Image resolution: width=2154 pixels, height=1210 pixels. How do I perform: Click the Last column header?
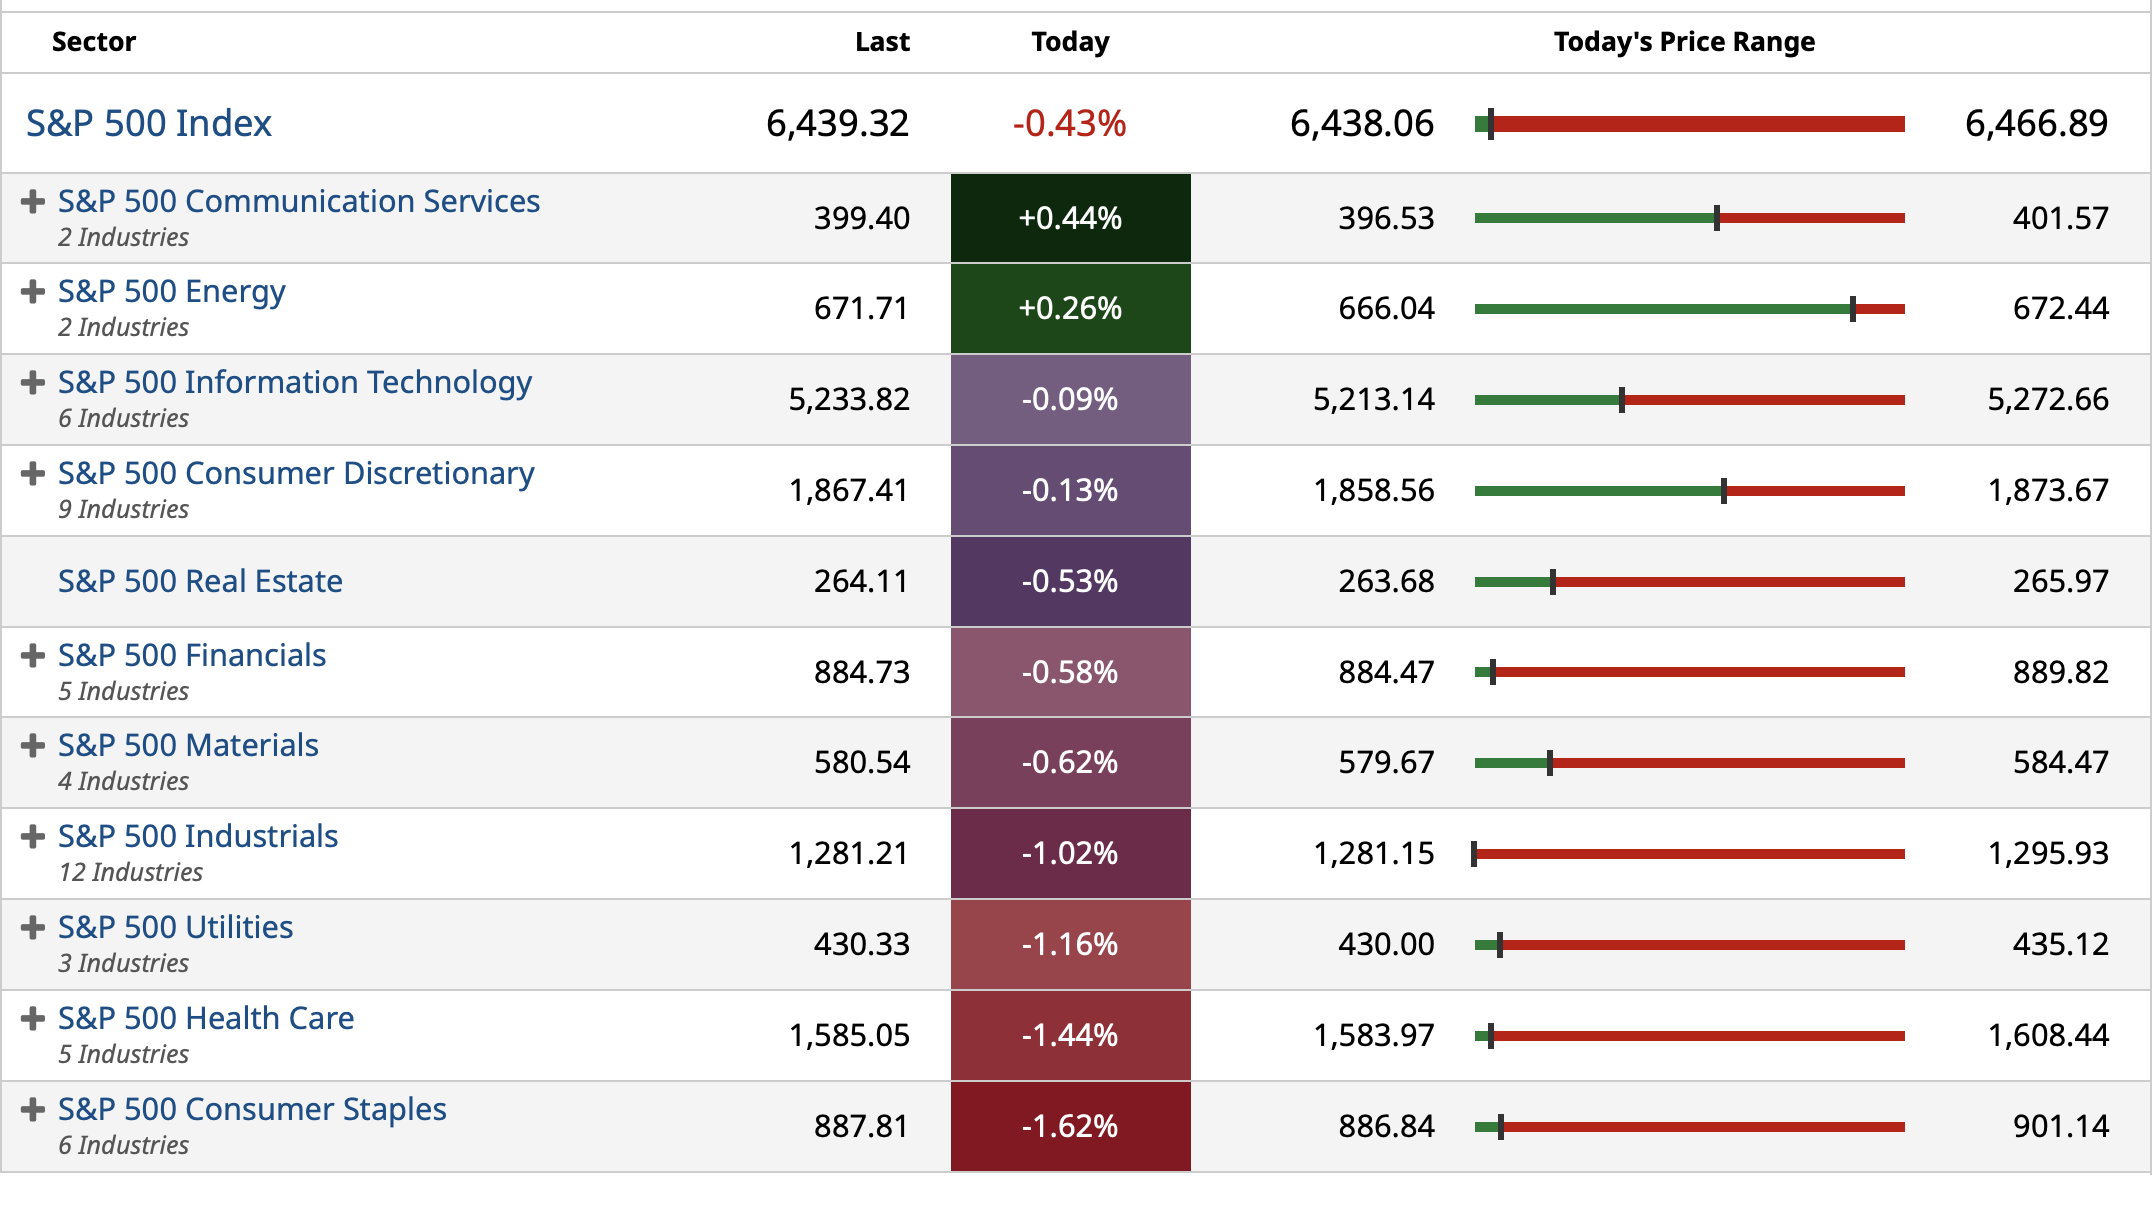coord(882,42)
